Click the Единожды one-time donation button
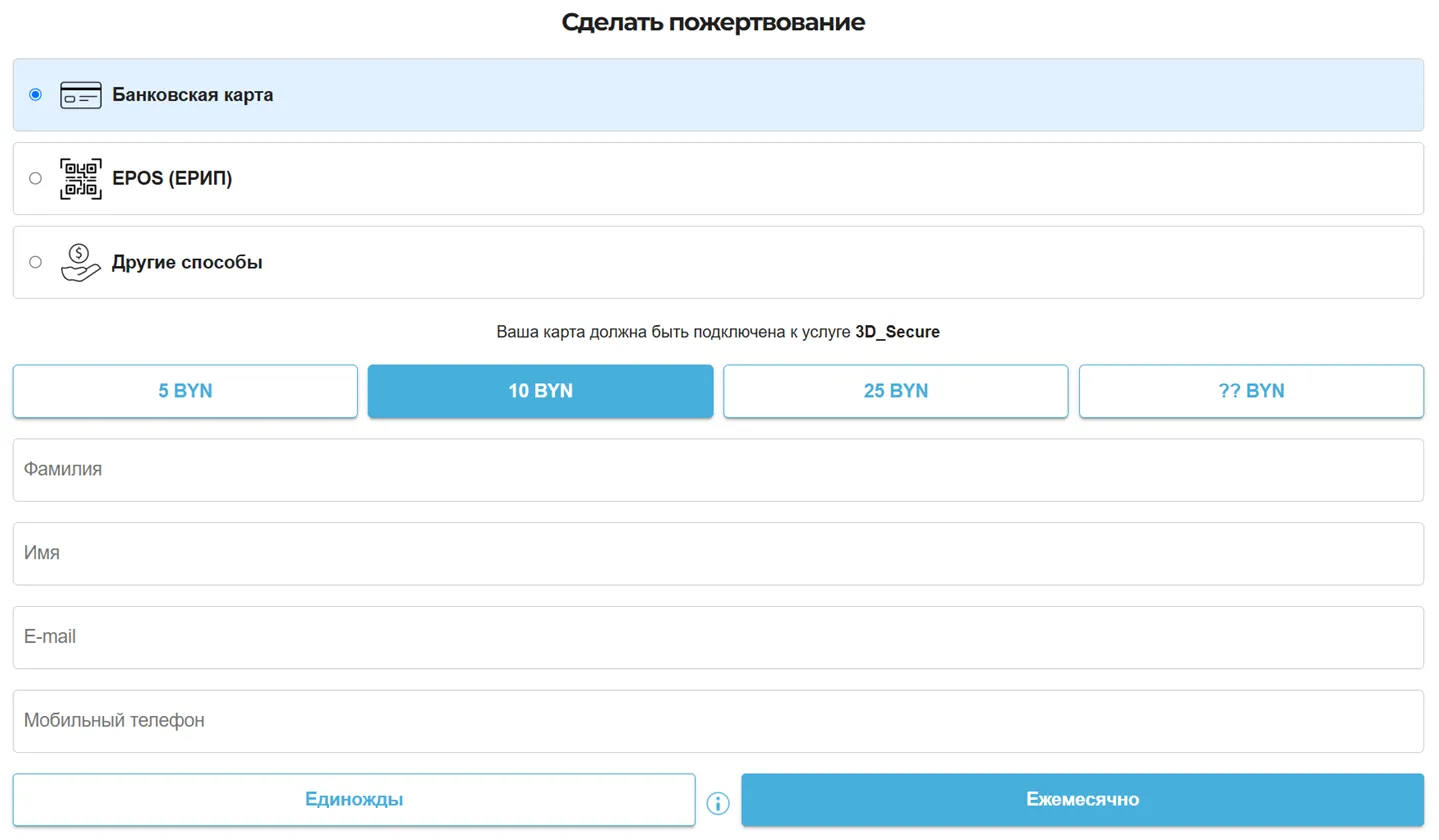Image resolution: width=1439 pixels, height=840 pixels. pos(352,799)
